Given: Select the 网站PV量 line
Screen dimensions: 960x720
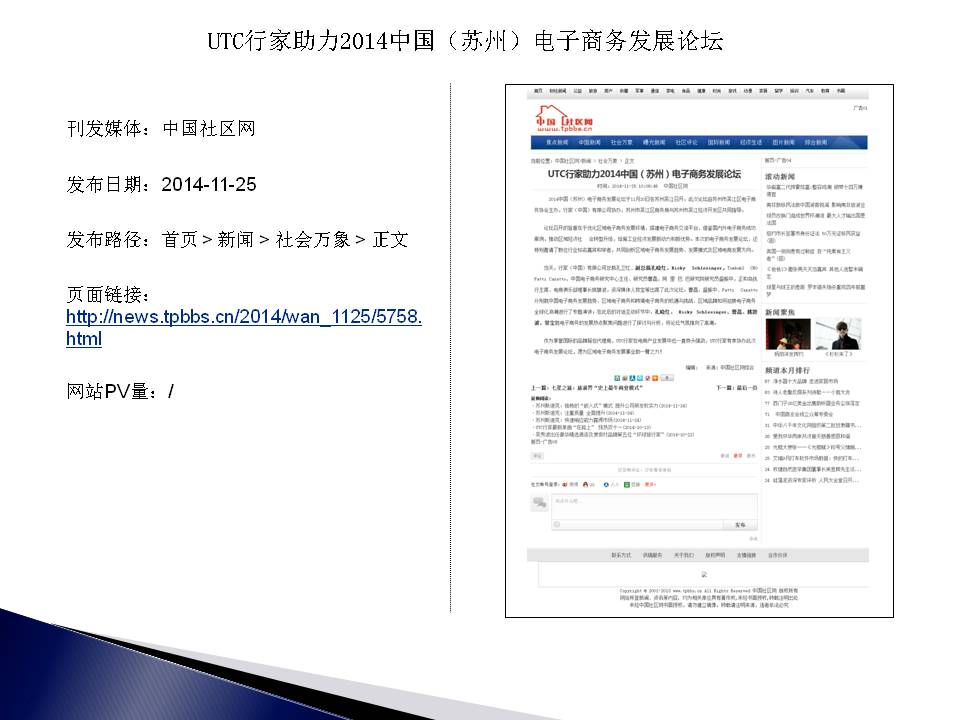Looking at the screenshot, I should click(x=120, y=391).
